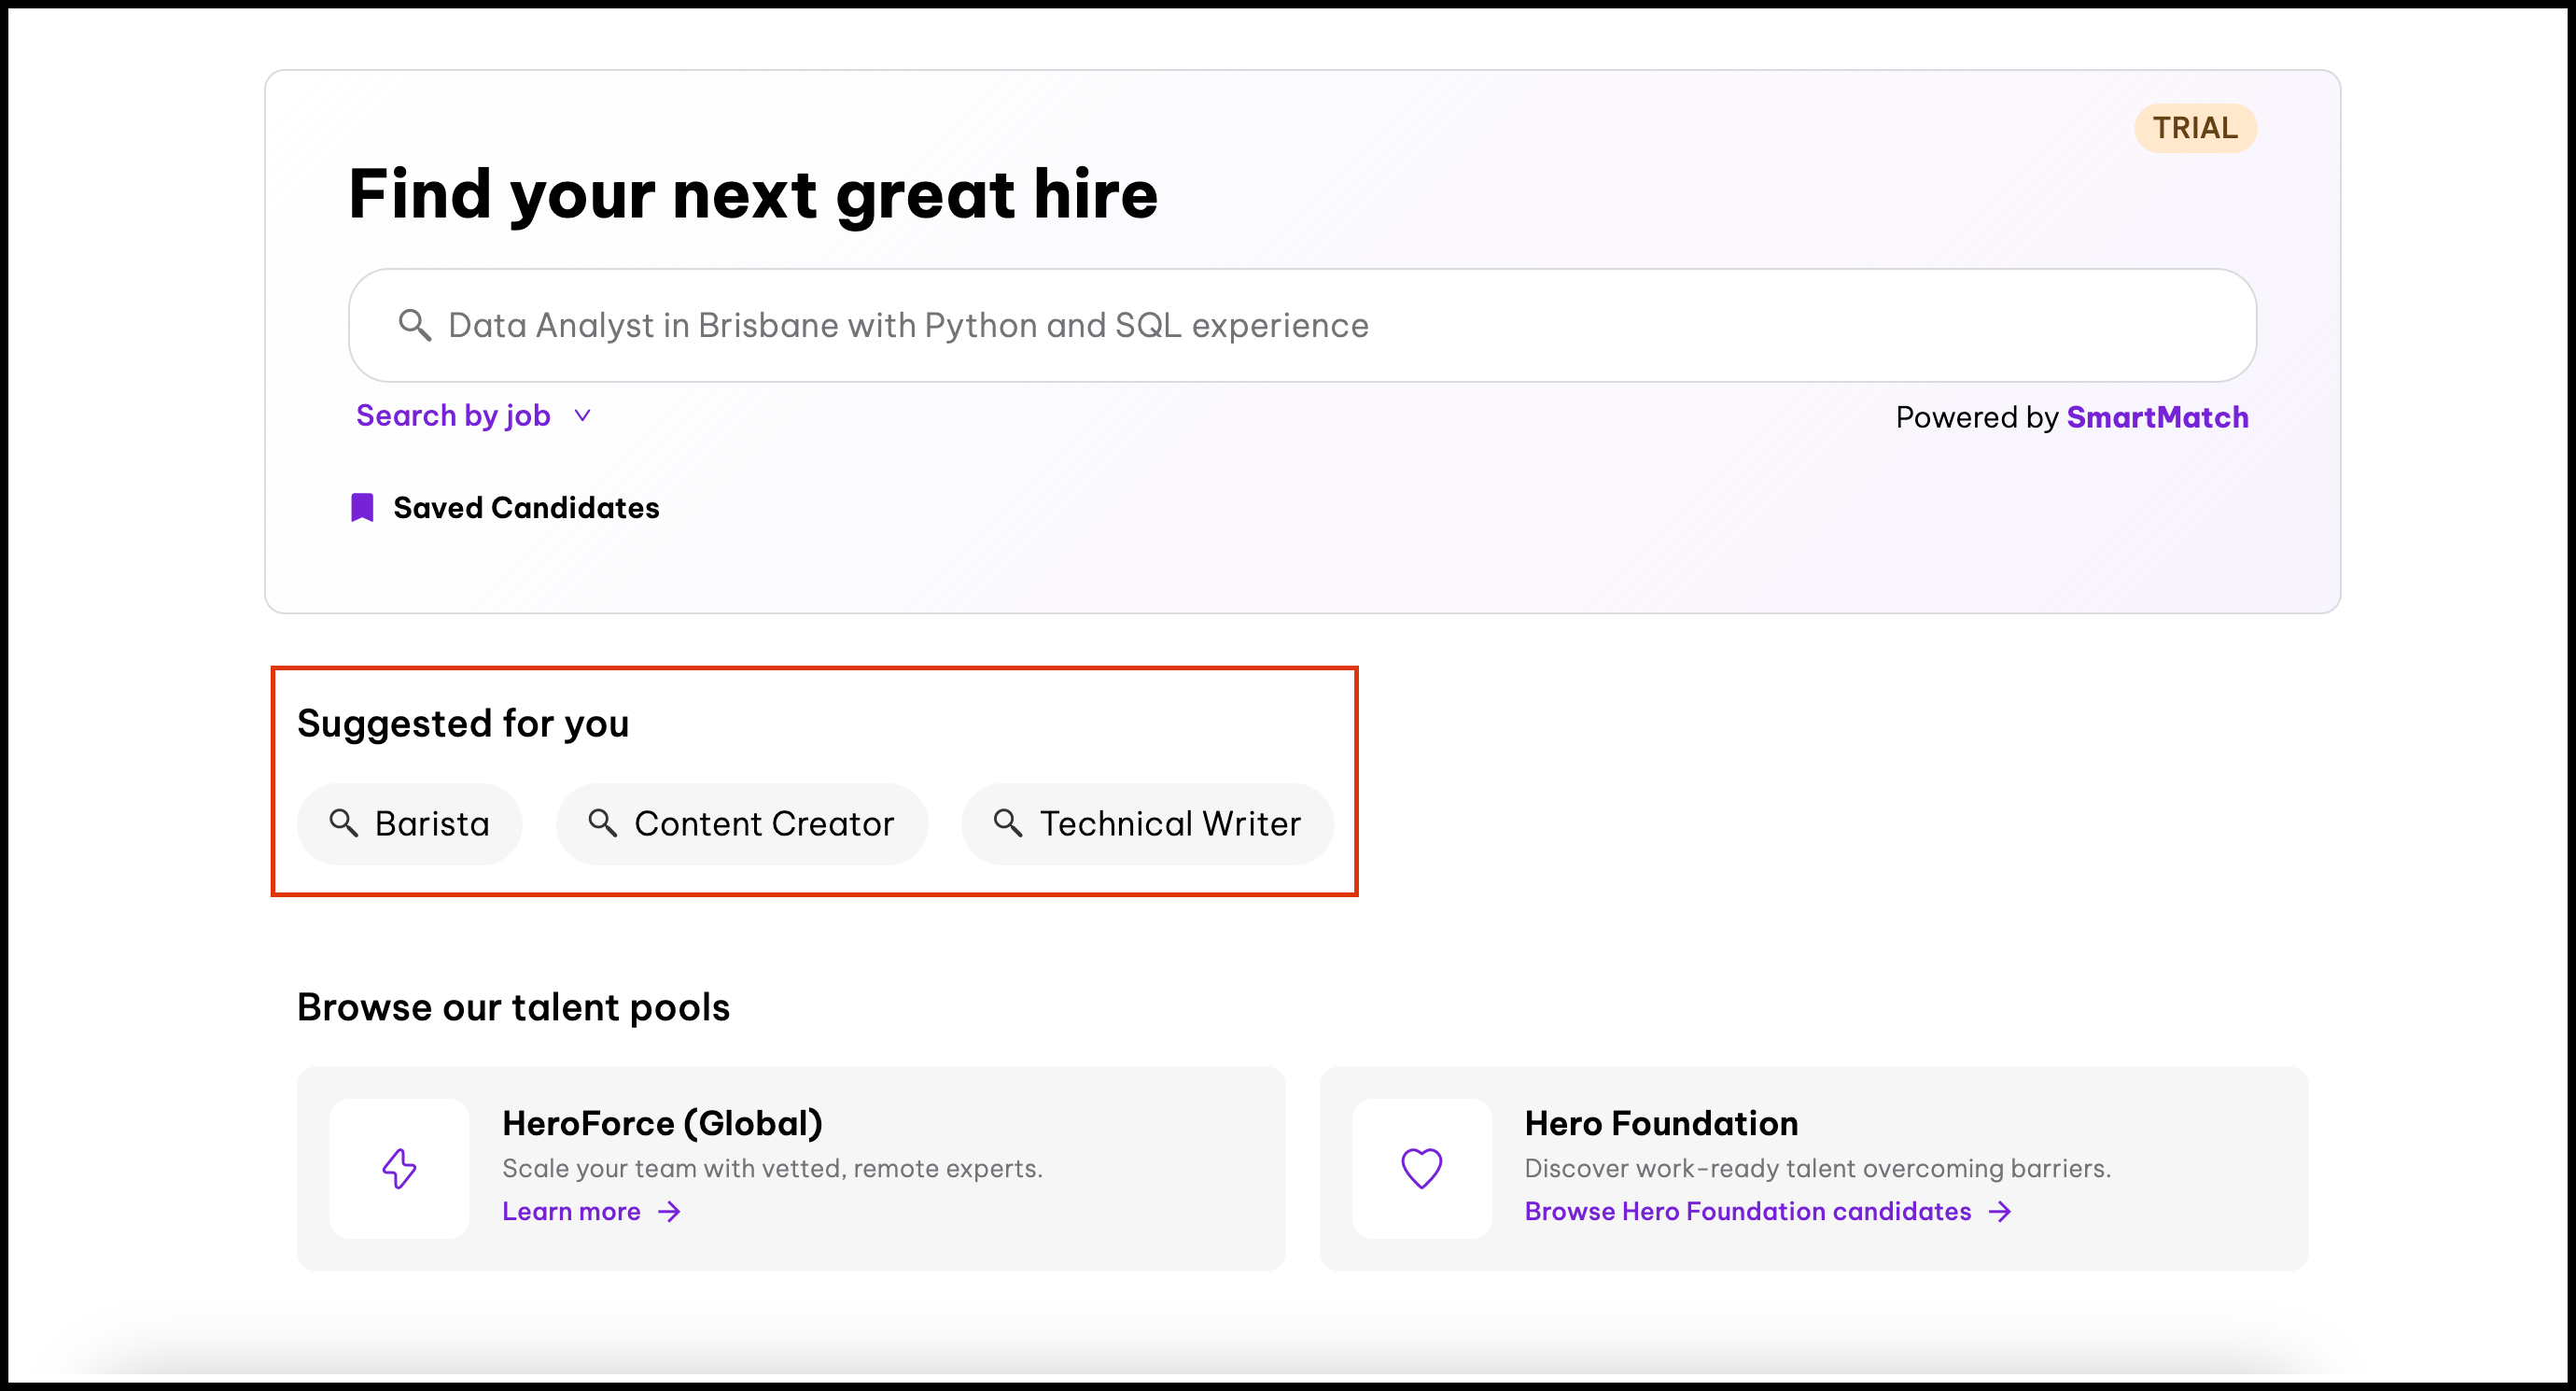
Task: Click the HeroForce lightning bolt icon
Action: pyautogui.click(x=399, y=1168)
